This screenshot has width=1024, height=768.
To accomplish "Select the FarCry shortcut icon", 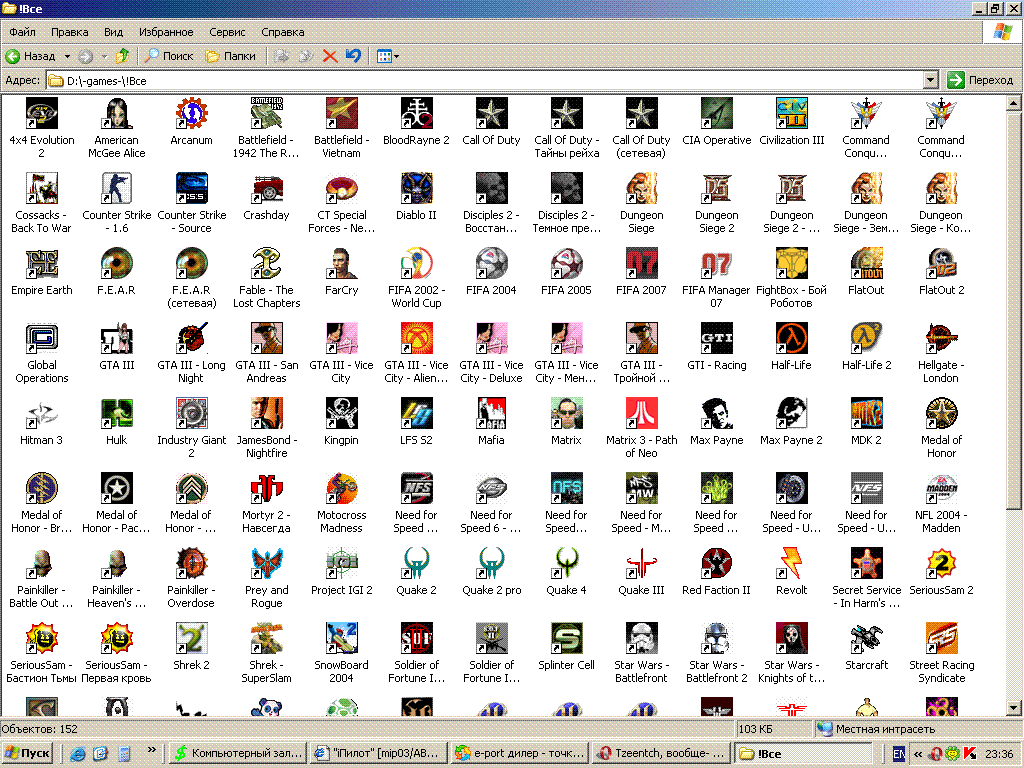I will 341,263.
